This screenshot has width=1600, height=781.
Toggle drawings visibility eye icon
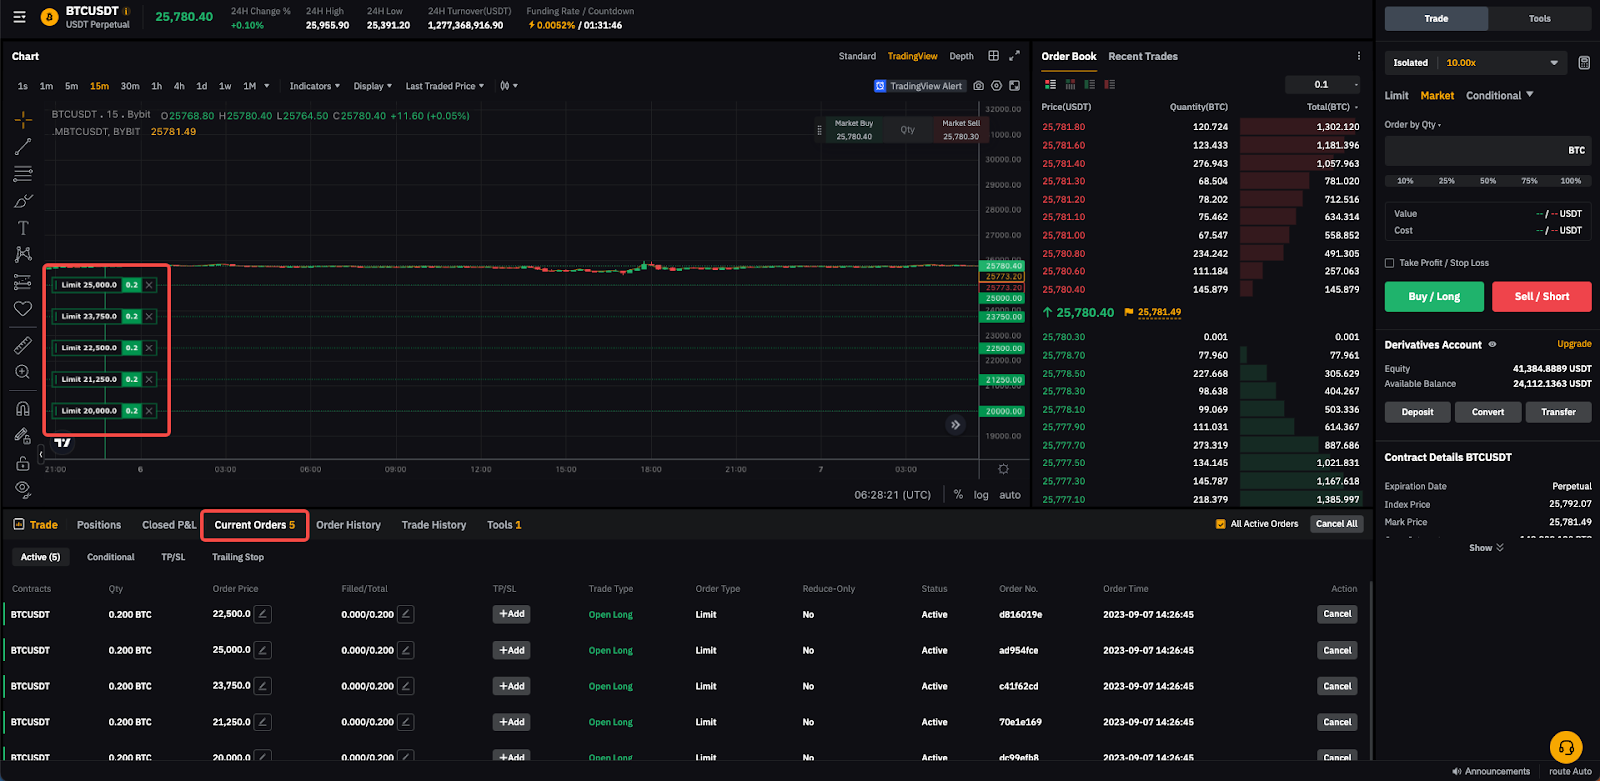(x=23, y=489)
